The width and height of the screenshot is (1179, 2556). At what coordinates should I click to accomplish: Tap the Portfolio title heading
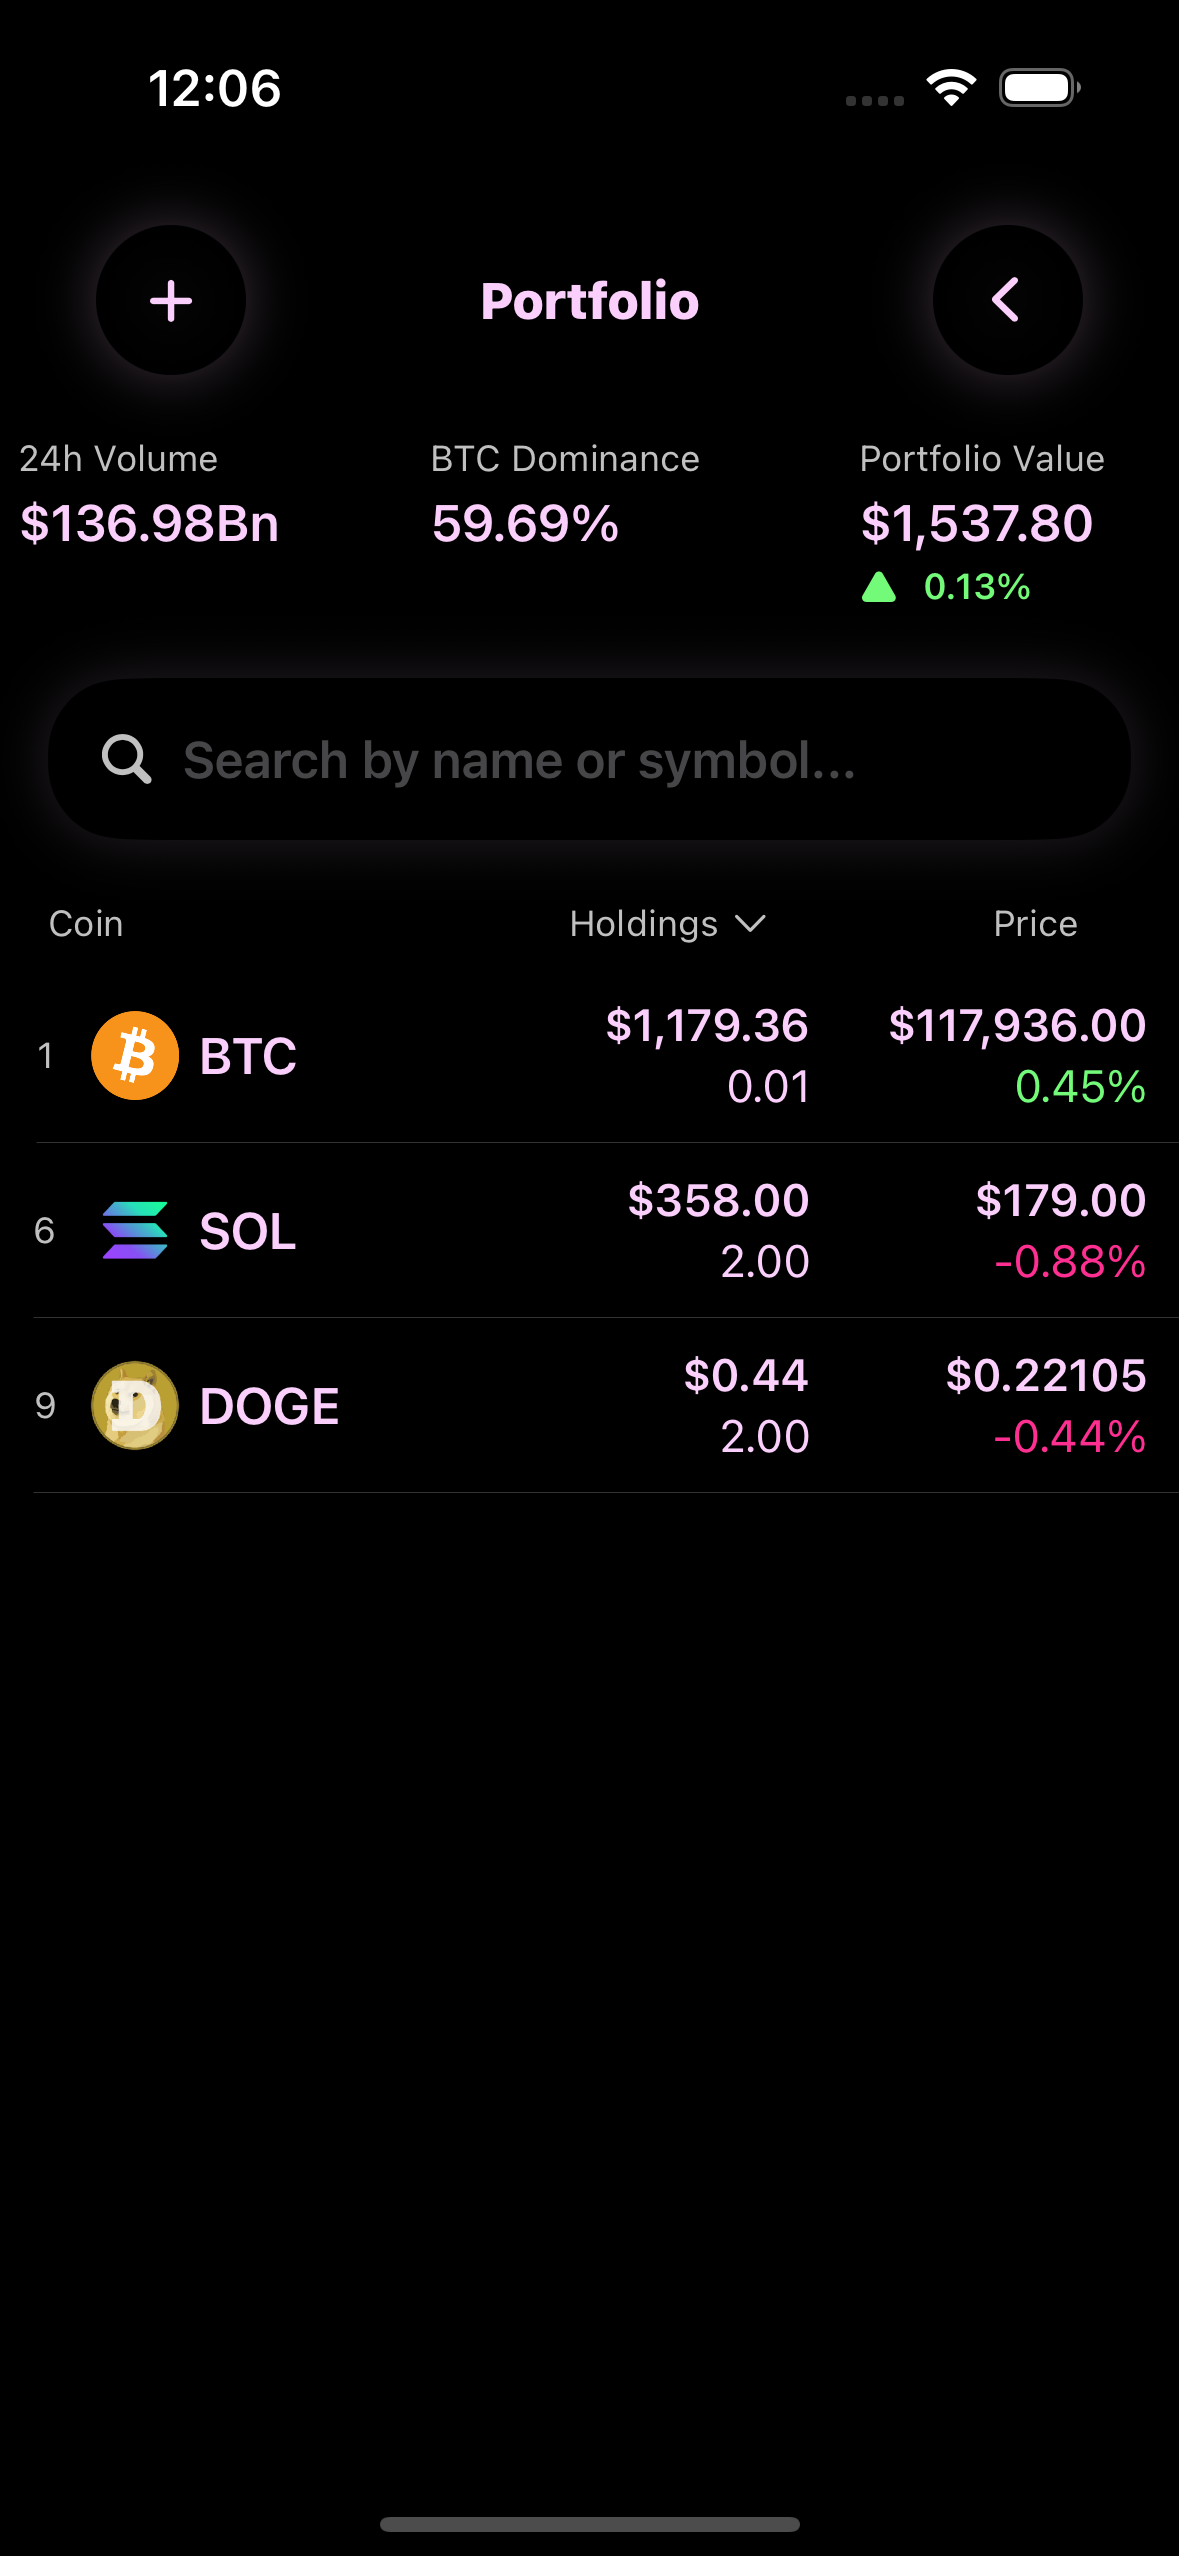pyautogui.click(x=590, y=301)
